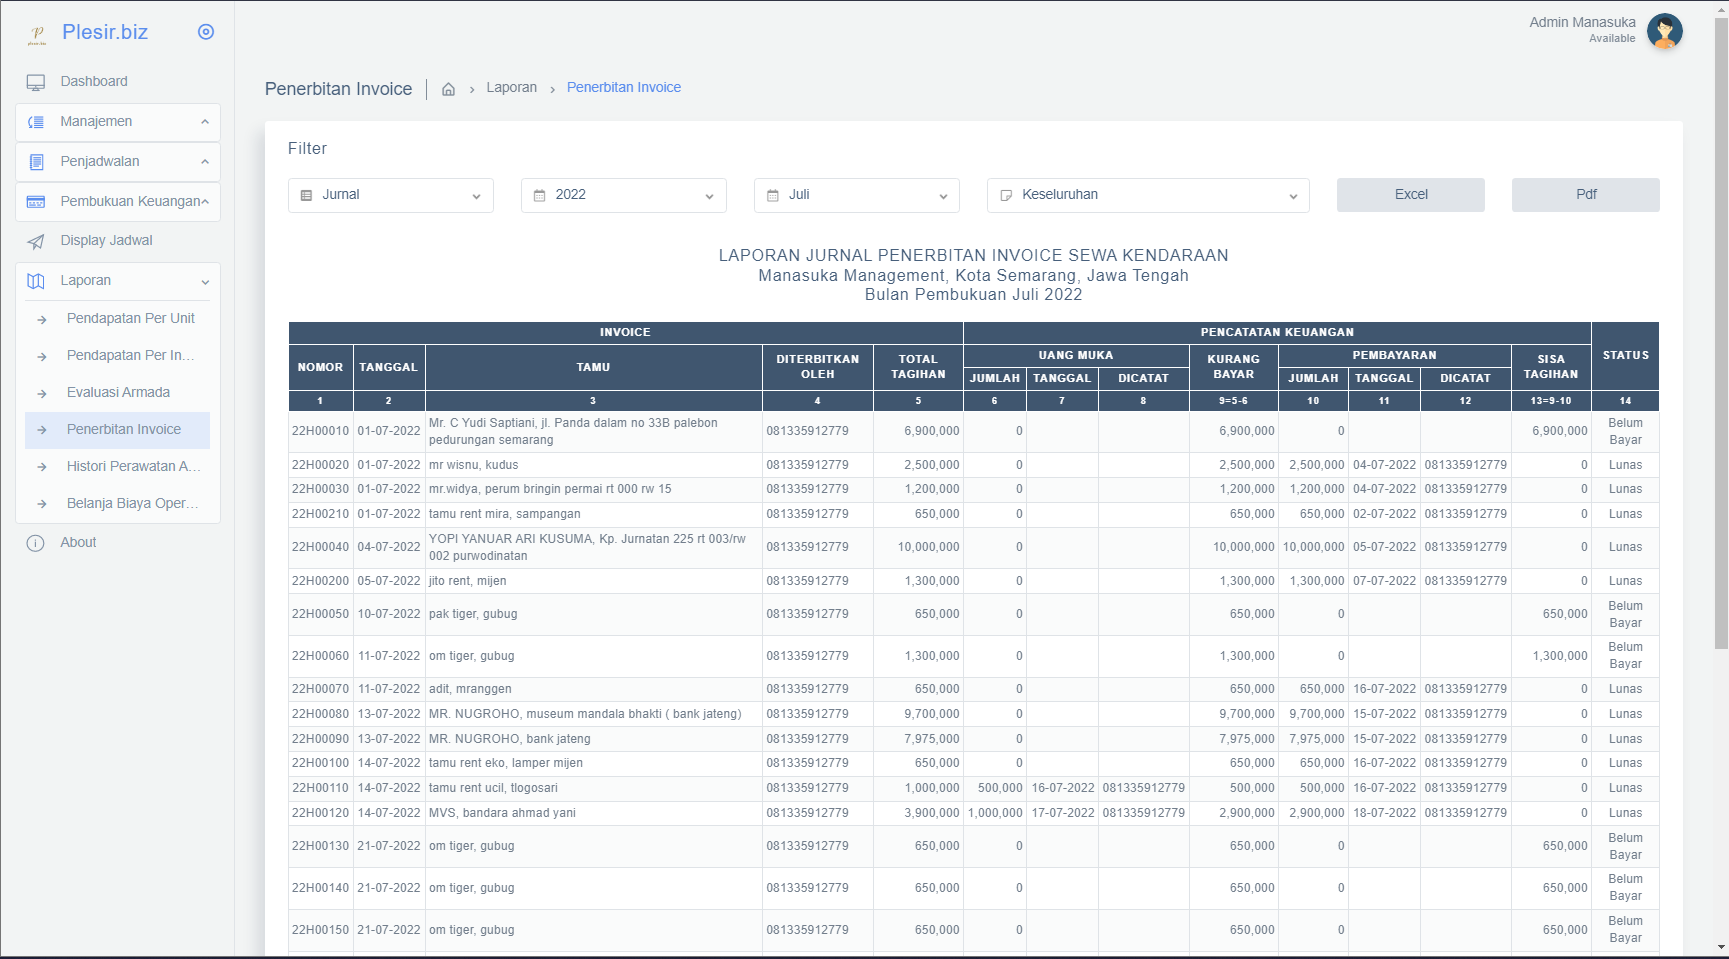The width and height of the screenshot is (1729, 959).
Task: Click the About info icon
Action: 36,543
